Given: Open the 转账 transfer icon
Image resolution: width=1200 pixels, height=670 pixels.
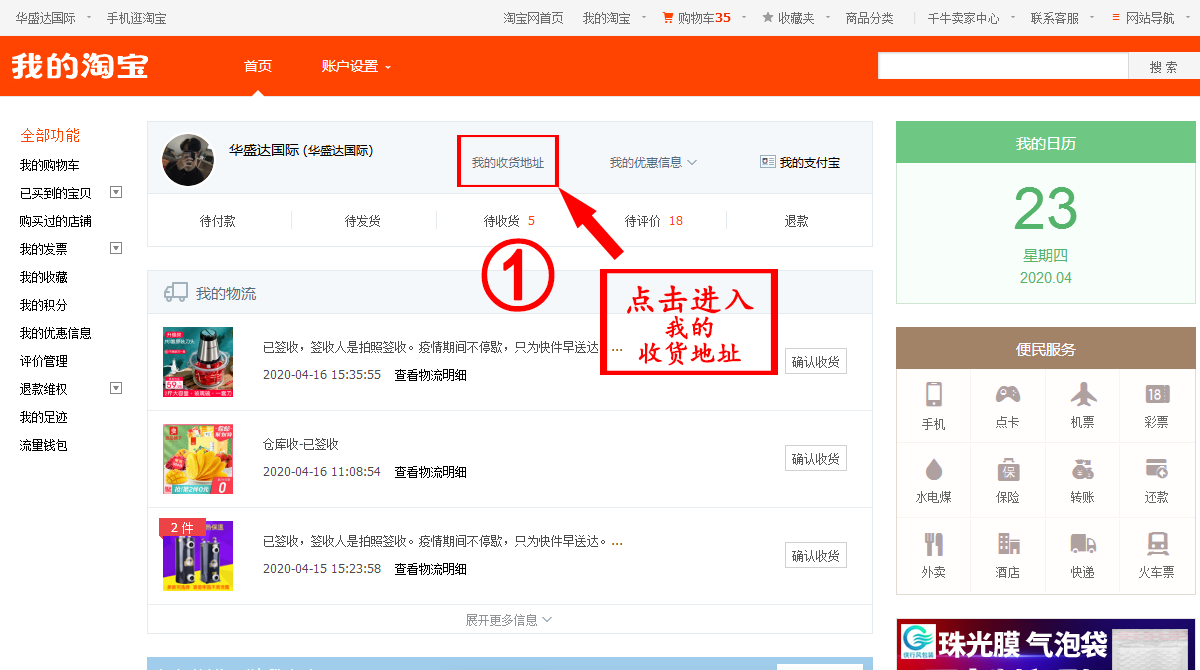Looking at the screenshot, I should pyautogui.click(x=1083, y=468).
